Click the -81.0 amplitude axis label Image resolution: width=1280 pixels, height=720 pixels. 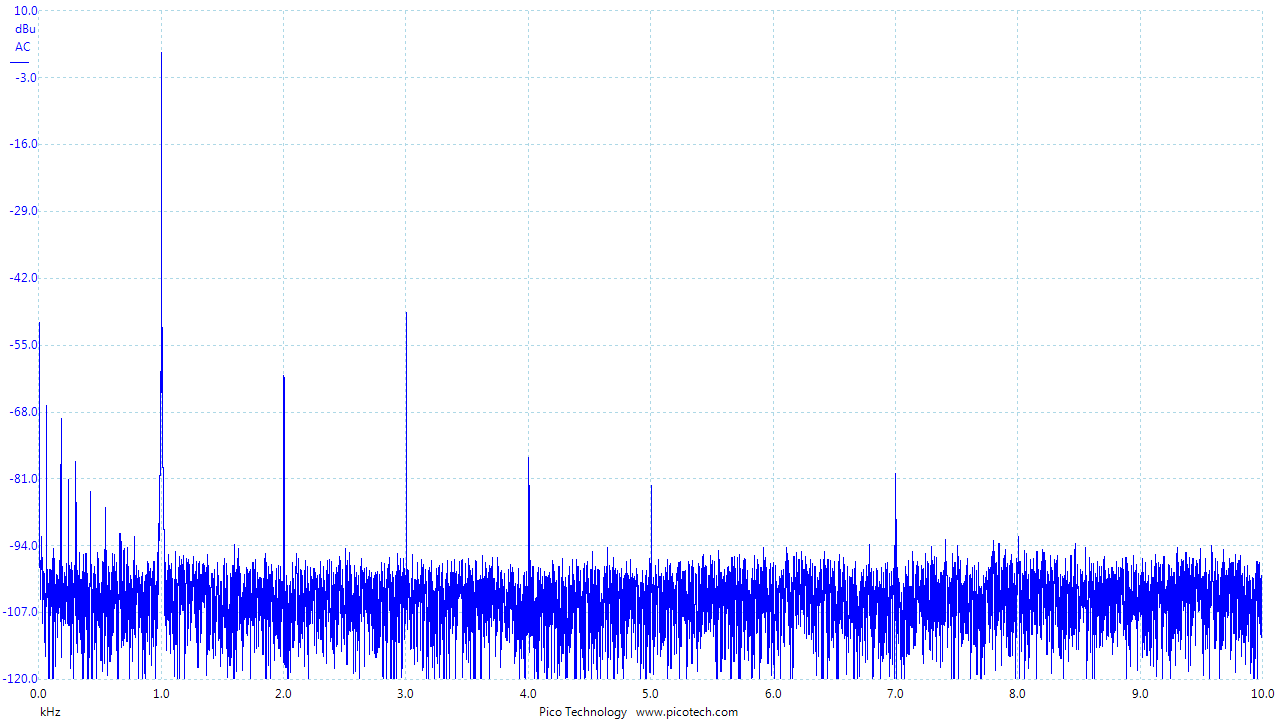pyautogui.click(x=25, y=479)
